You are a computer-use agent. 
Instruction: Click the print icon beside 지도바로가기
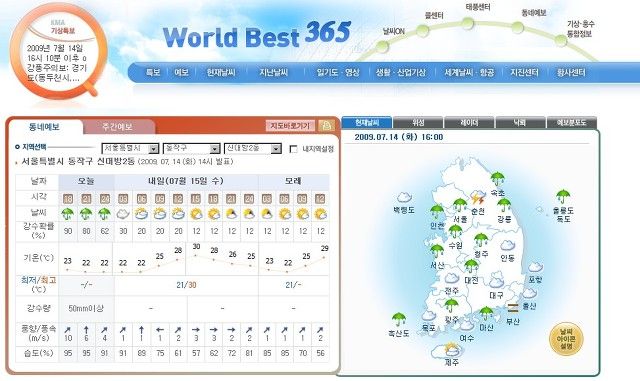[x=327, y=125]
